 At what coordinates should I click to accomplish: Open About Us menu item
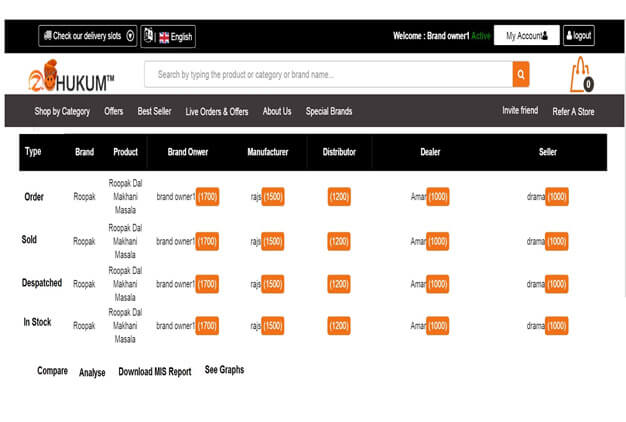[277, 111]
